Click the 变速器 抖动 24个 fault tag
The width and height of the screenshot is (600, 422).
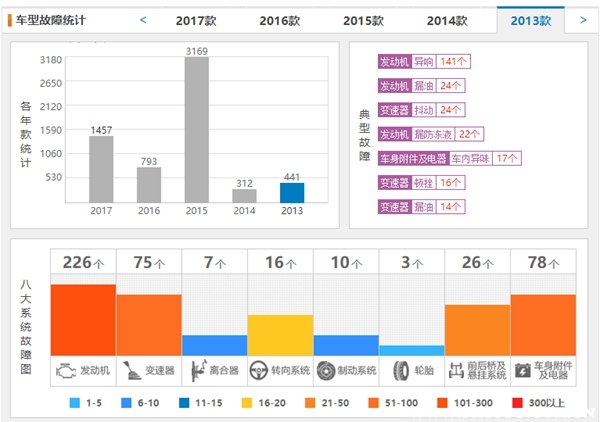[420, 110]
